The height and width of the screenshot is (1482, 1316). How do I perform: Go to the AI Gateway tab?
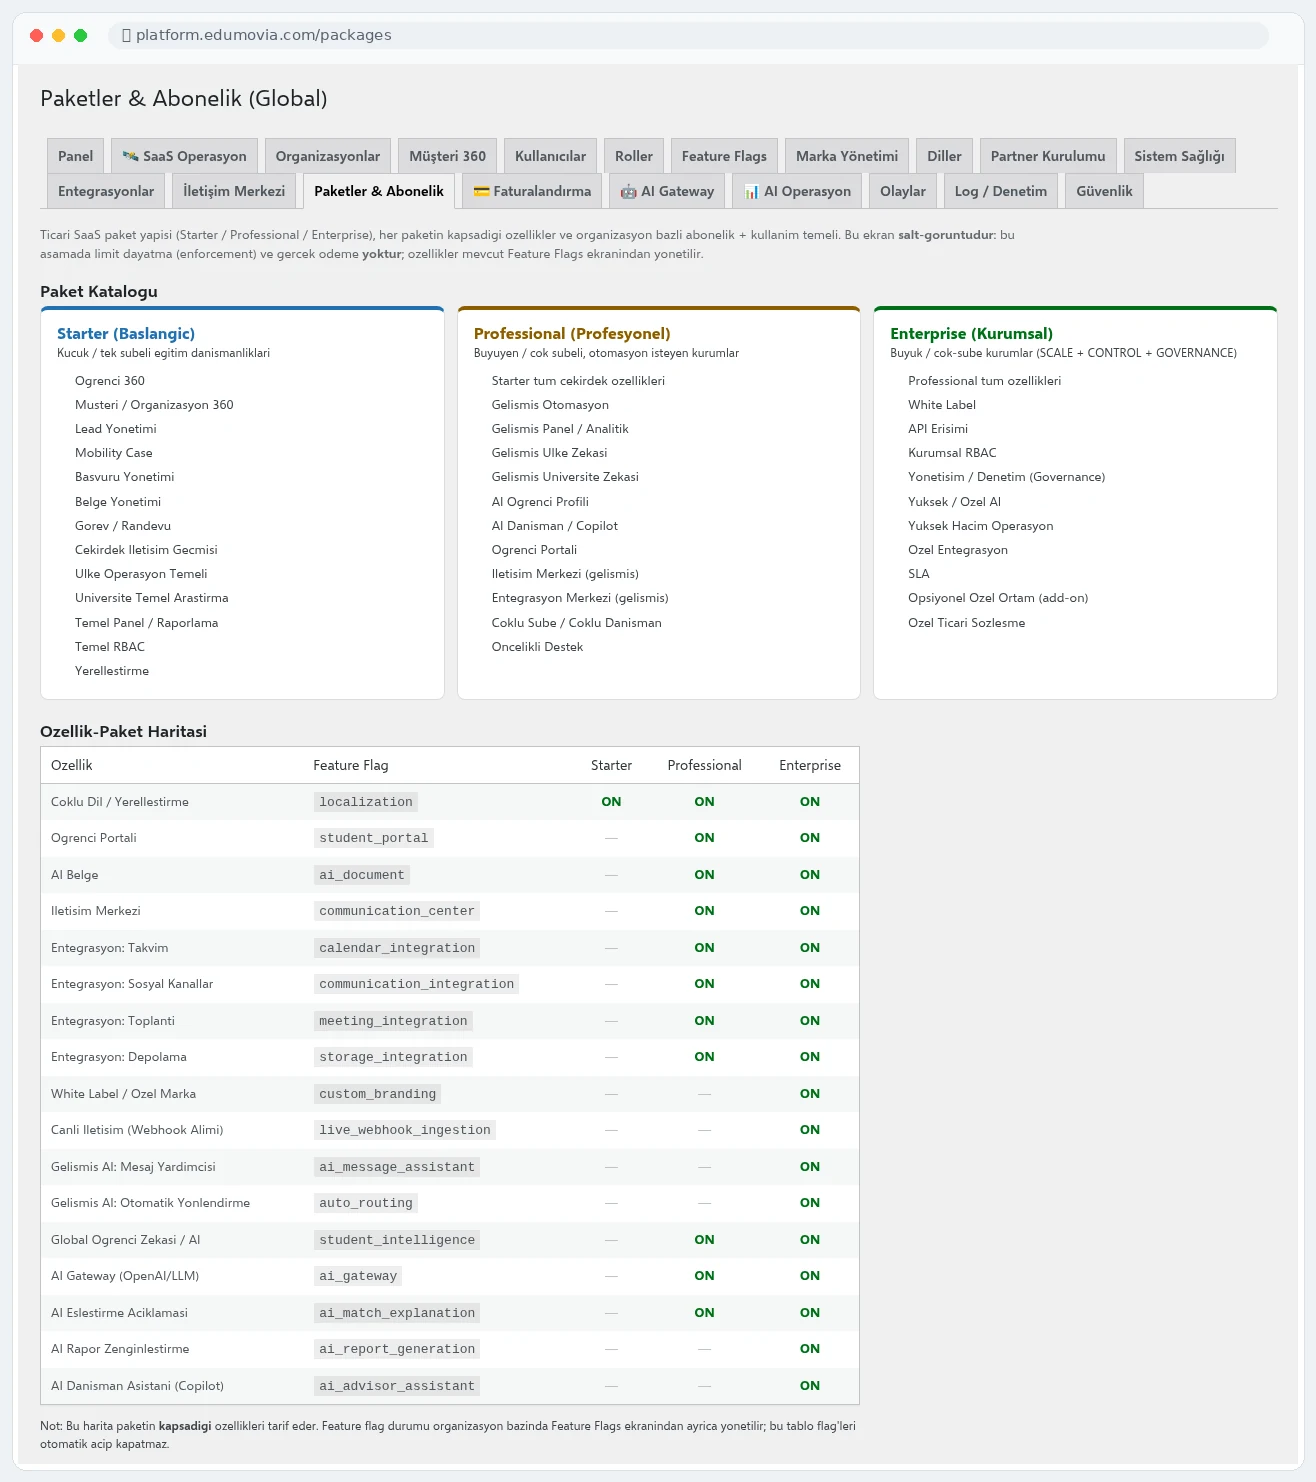pos(667,191)
